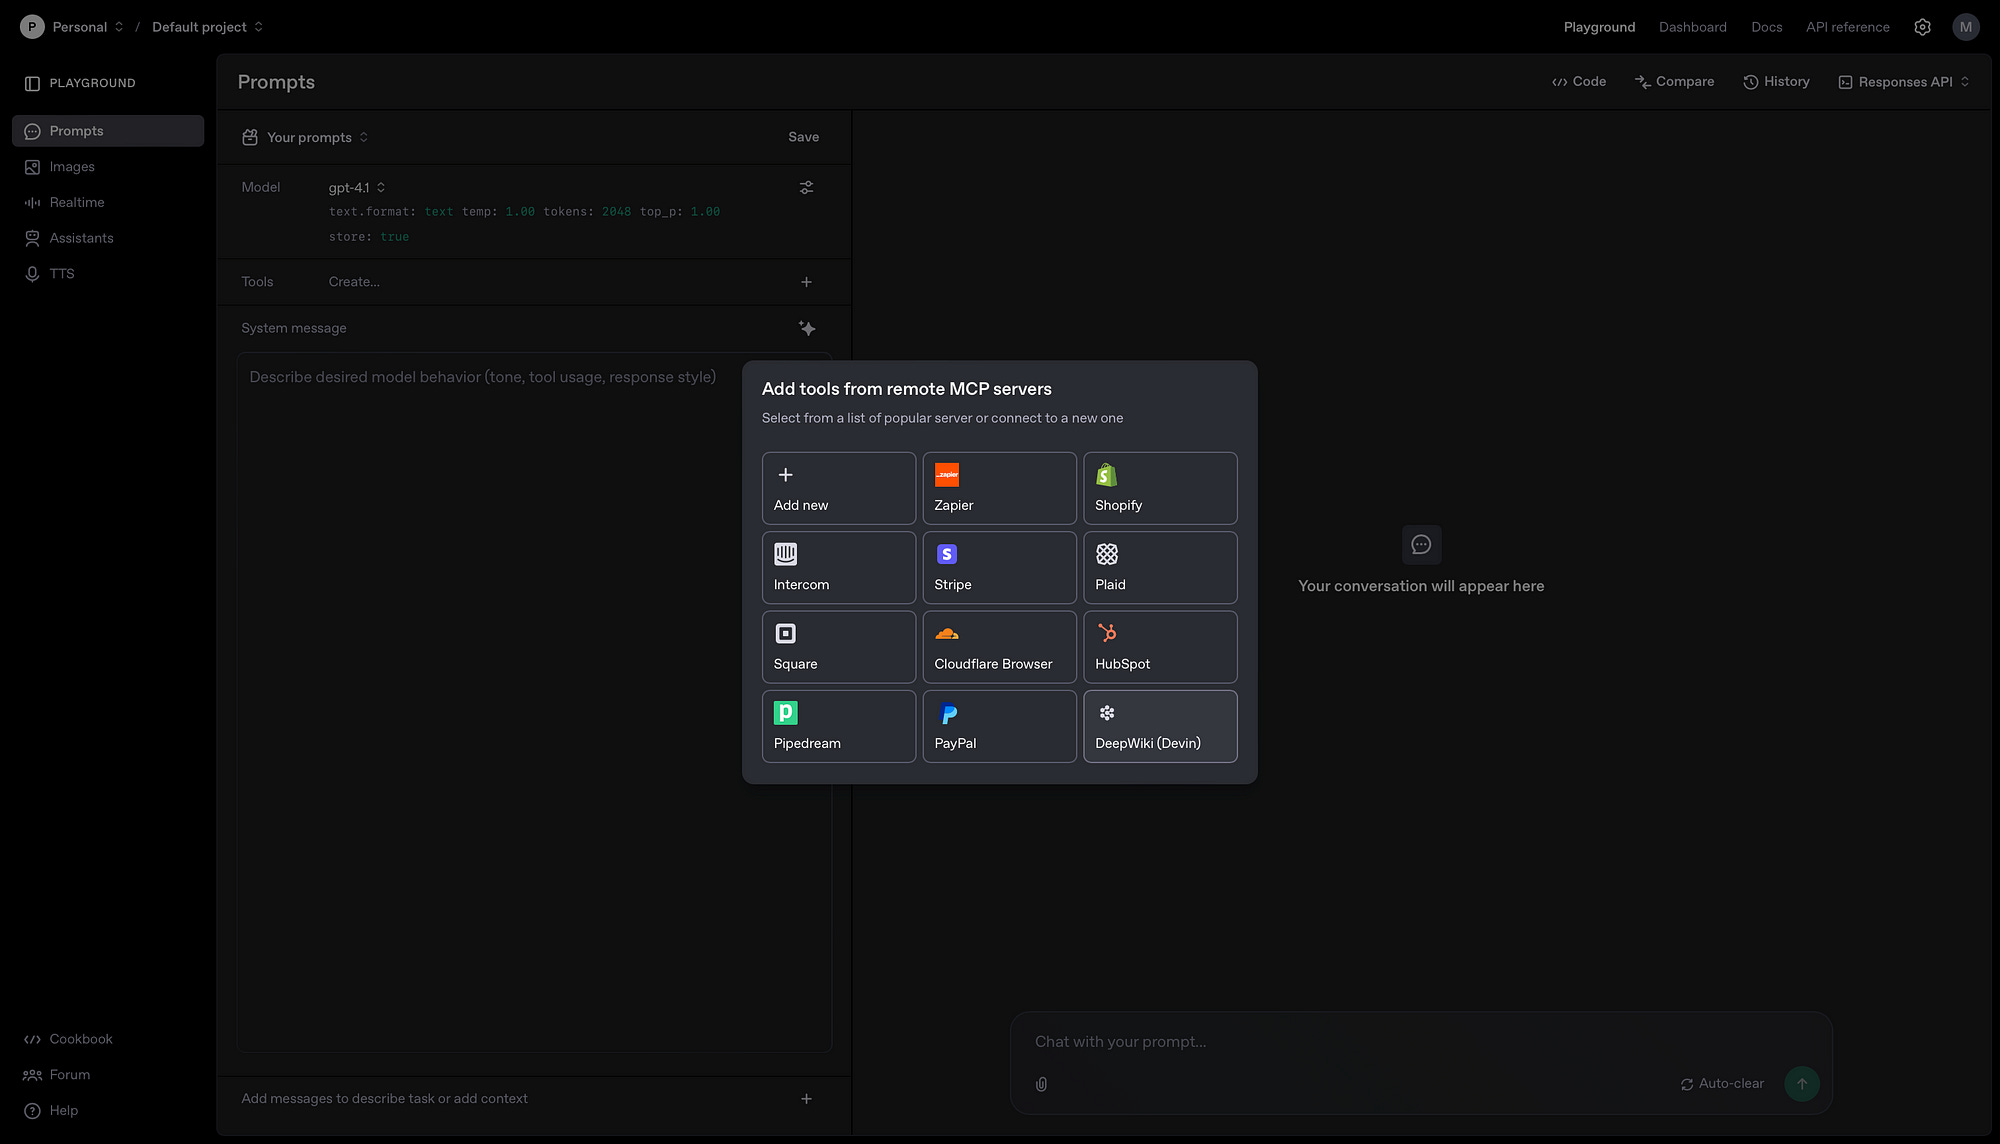Go to Images in the sidebar
Image resolution: width=2000 pixels, height=1144 pixels.
pos(72,167)
